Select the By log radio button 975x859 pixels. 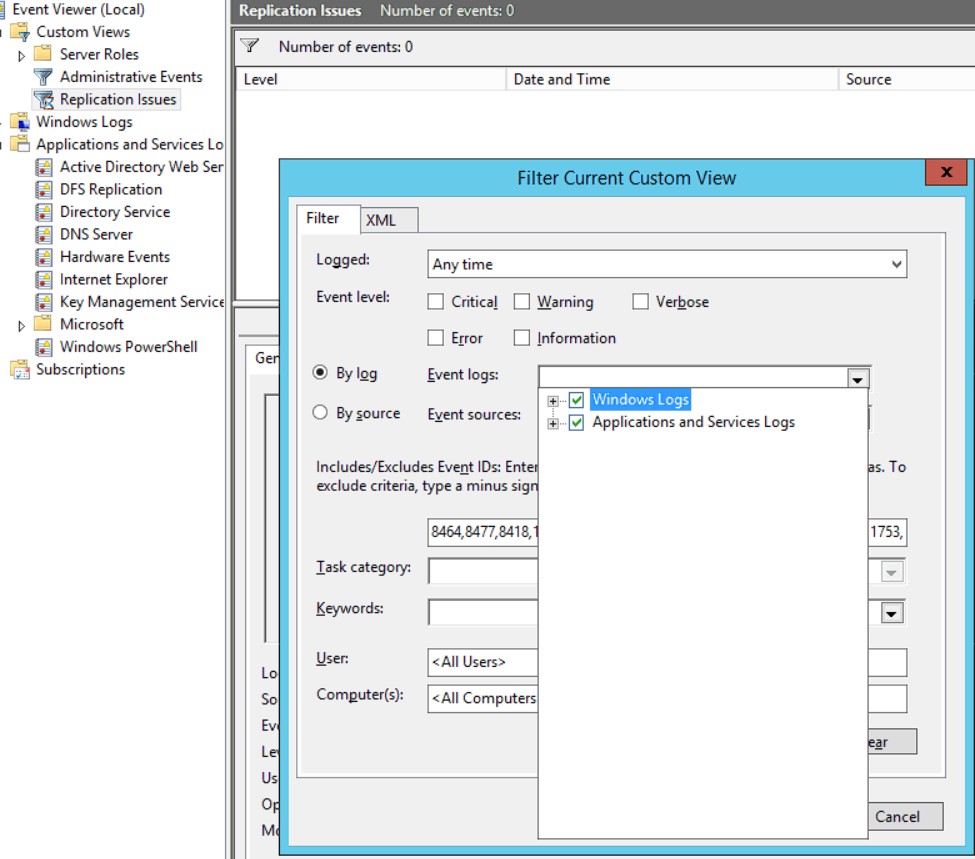(320, 373)
